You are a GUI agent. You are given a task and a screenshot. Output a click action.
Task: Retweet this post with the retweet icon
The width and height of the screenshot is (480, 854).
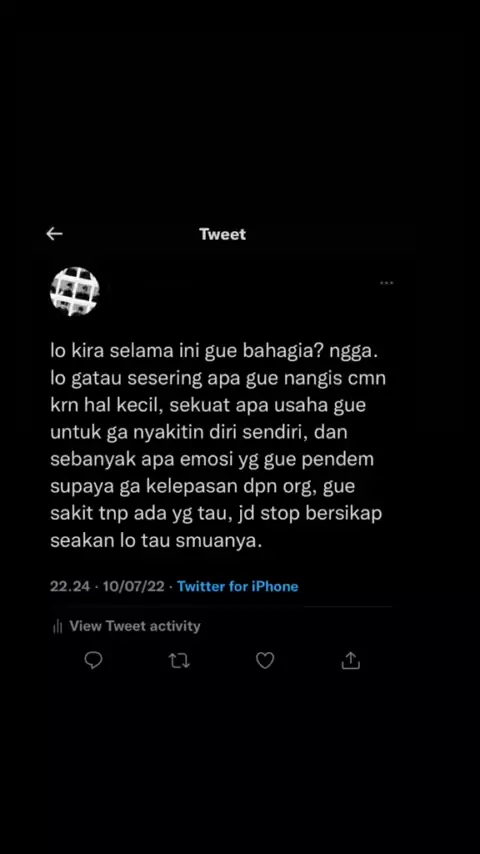tap(179, 661)
